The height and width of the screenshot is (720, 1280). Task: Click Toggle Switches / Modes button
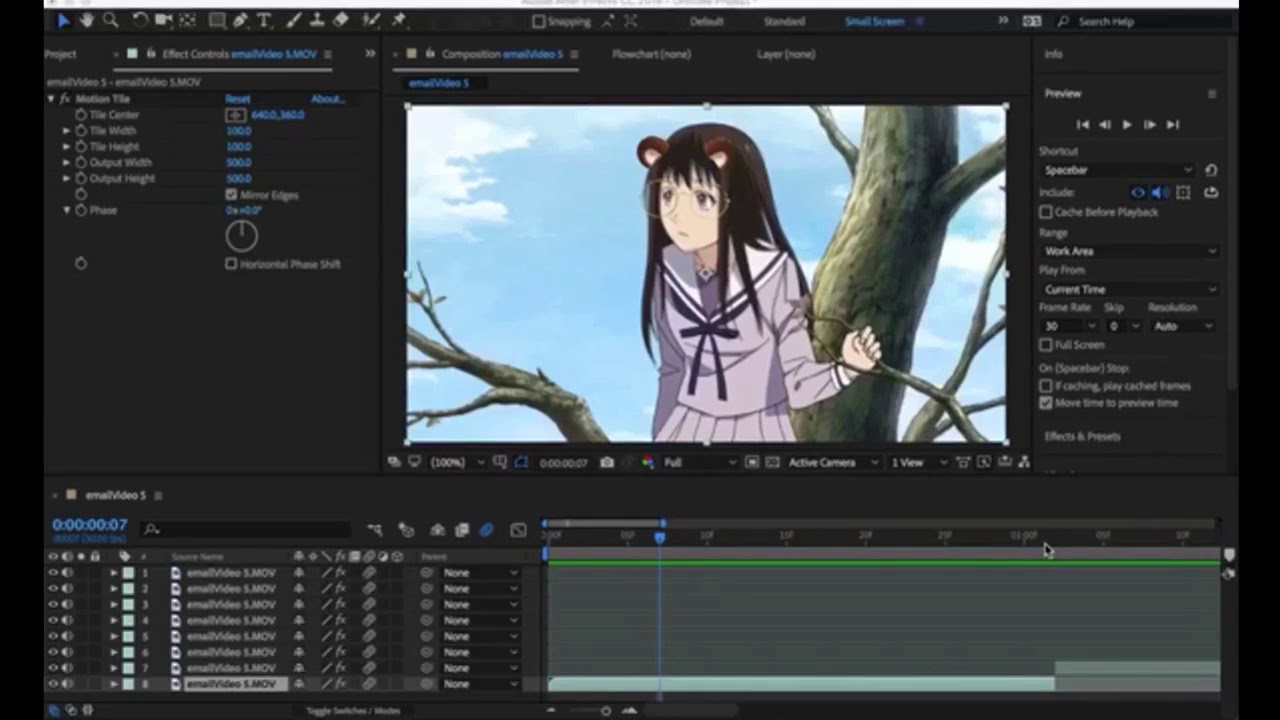[x=353, y=711]
